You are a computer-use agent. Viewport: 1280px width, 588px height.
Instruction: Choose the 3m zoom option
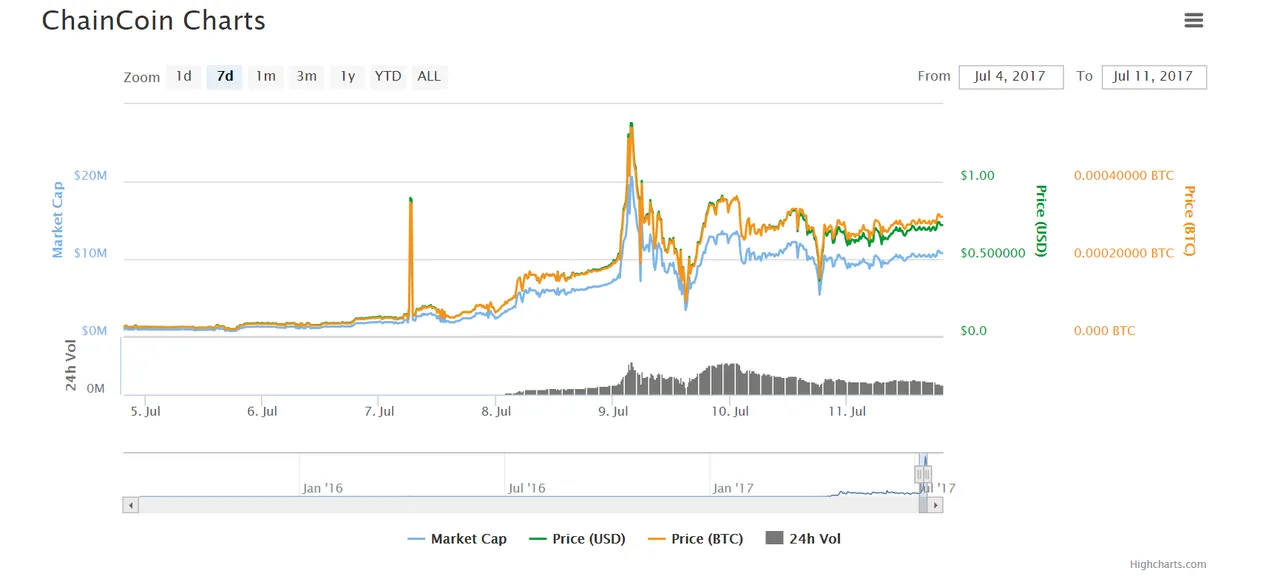307,76
